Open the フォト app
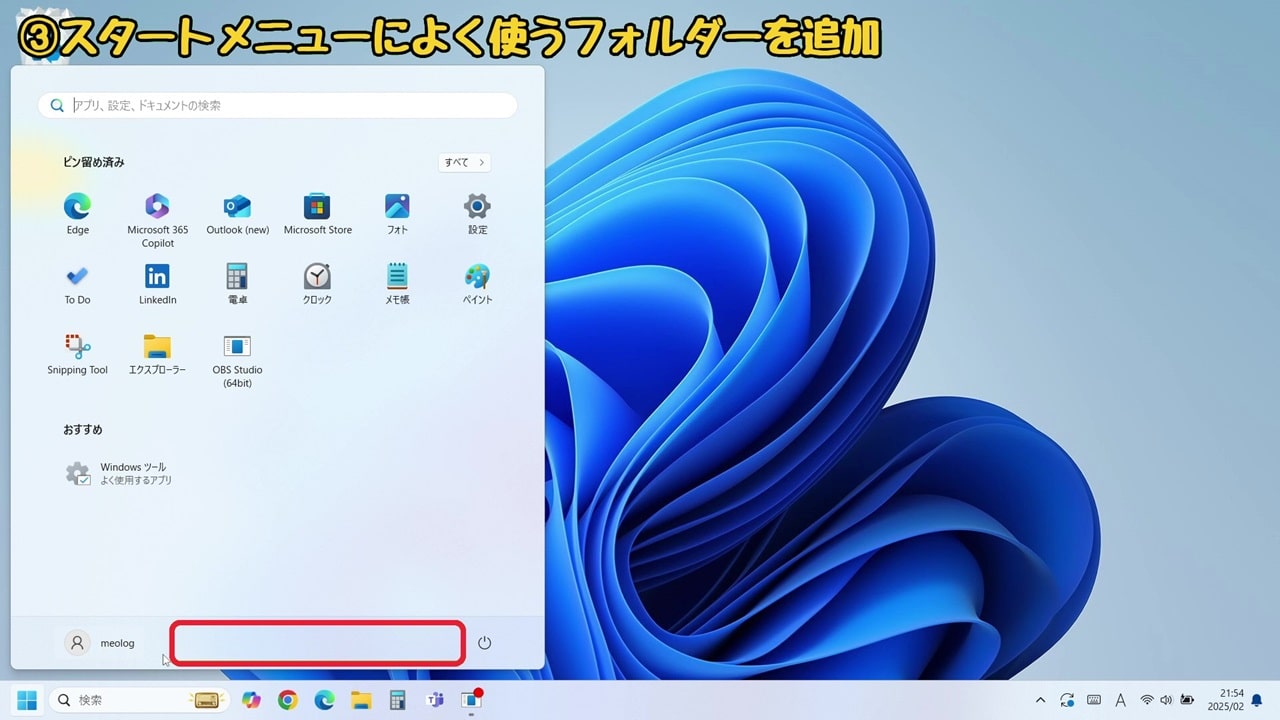 click(397, 214)
